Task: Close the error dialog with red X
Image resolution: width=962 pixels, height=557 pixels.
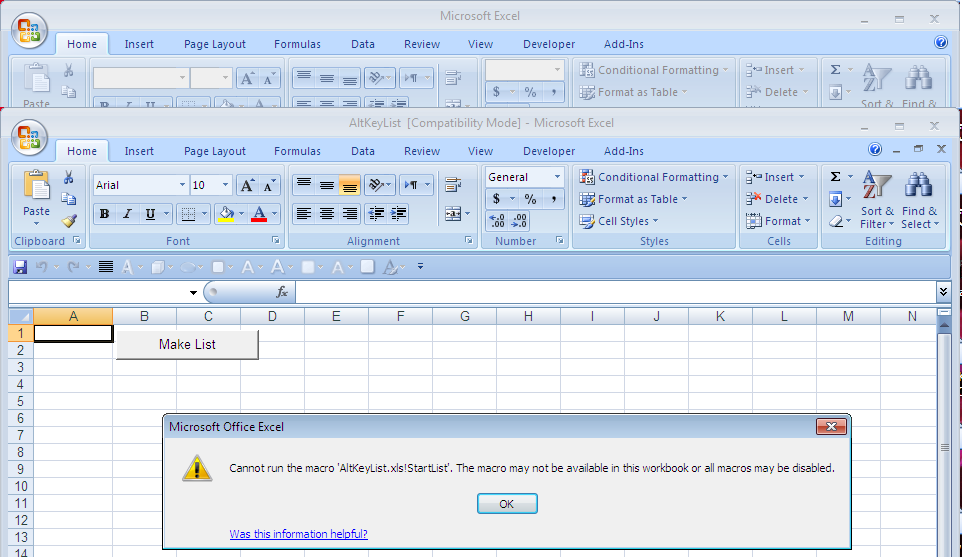Action: coord(831,426)
